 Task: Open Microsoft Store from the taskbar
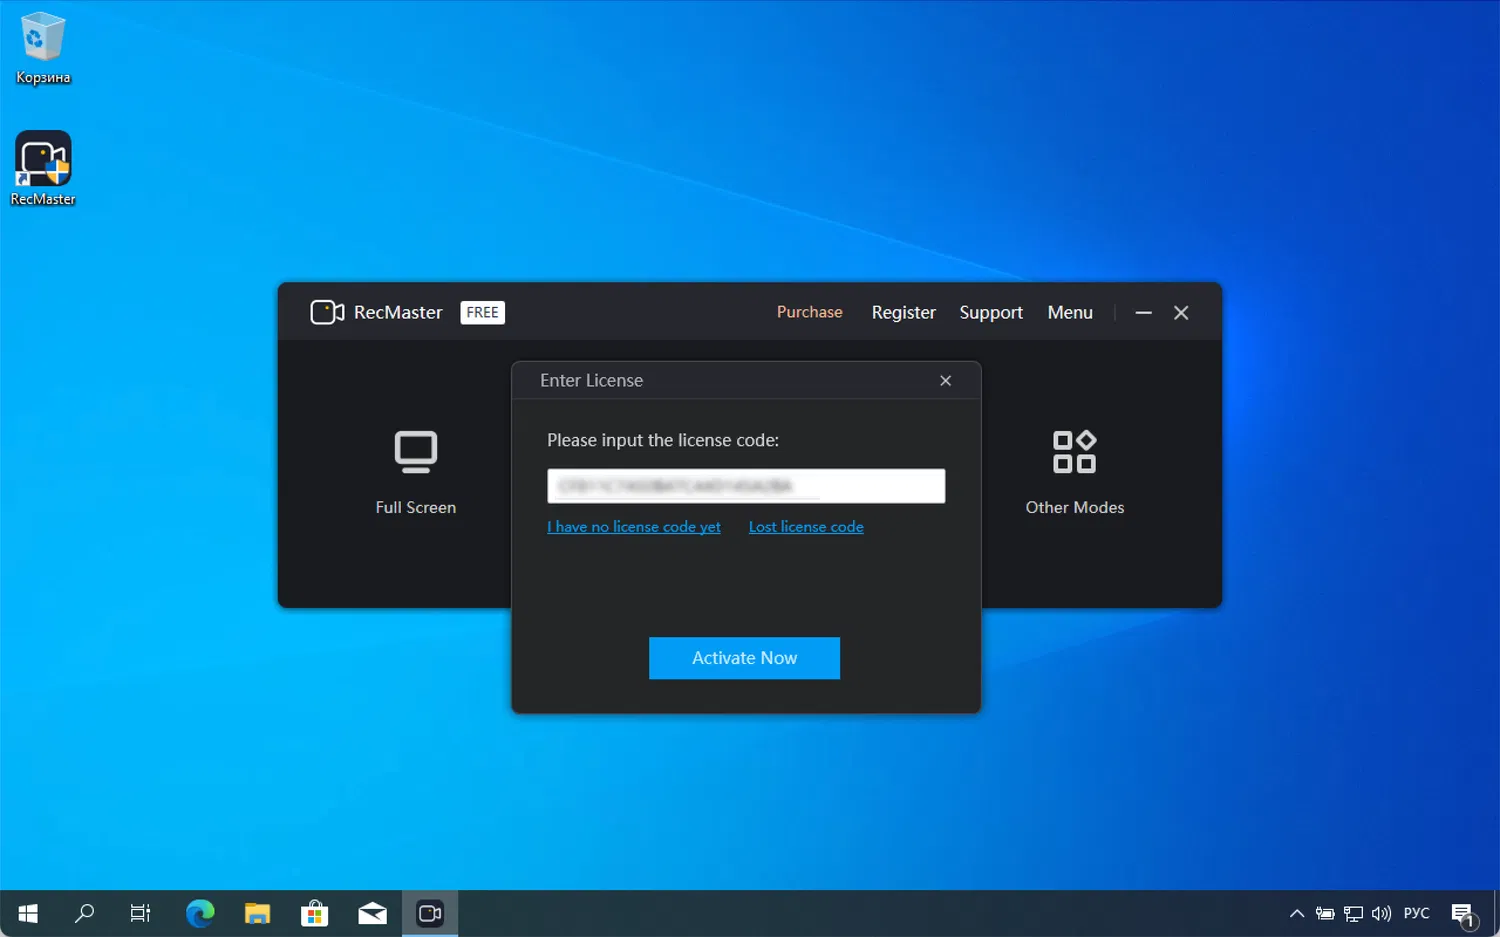(x=314, y=913)
